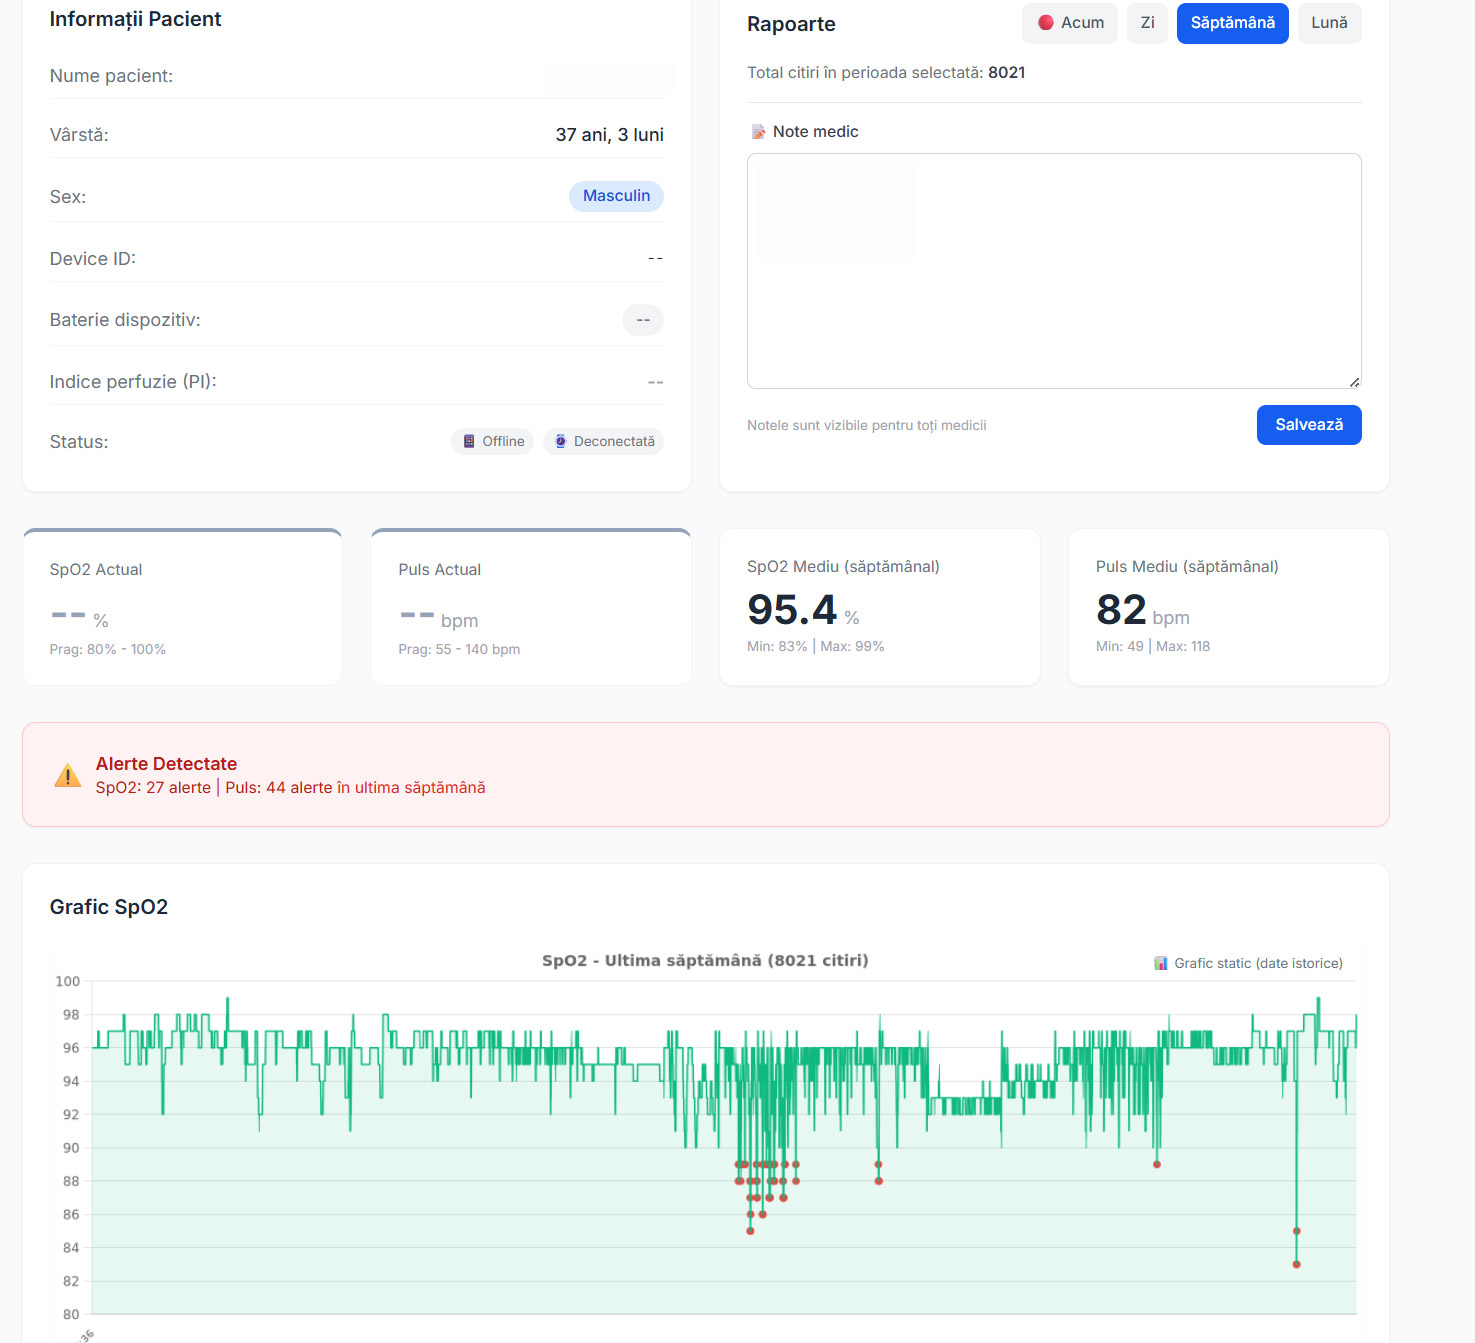Click the lowest SpO2 alert point at 83
Screen dimensions: 1475x1343
coord(1296,1264)
